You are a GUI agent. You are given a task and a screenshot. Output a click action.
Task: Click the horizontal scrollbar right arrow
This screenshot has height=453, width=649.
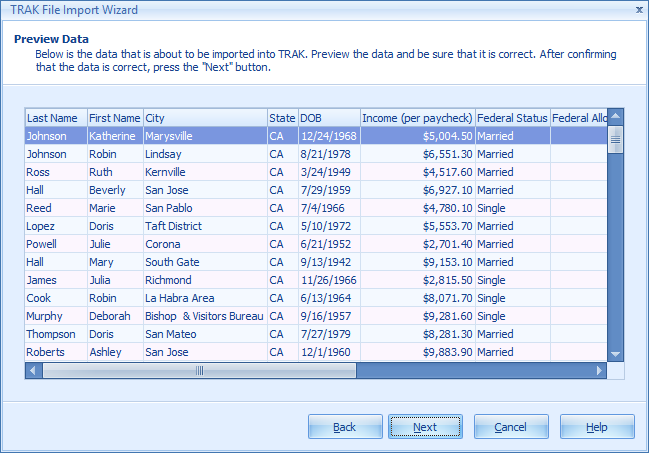point(599,370)
